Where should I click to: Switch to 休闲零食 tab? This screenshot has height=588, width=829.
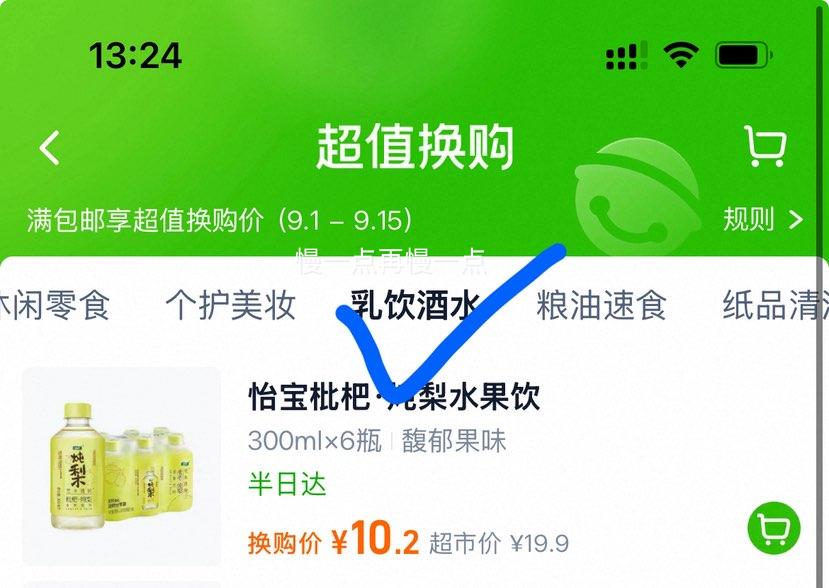(x=54, y=306)
